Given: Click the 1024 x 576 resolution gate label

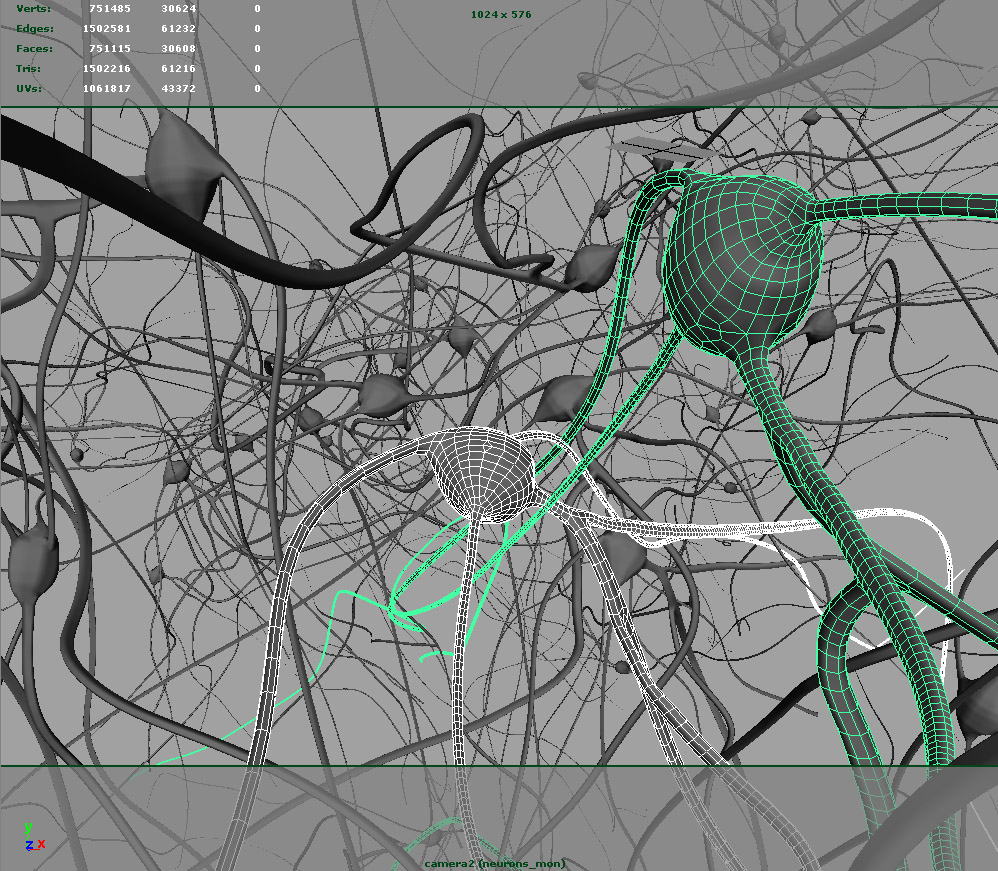Looking at the screenshot, I should [x=499, y=14].
